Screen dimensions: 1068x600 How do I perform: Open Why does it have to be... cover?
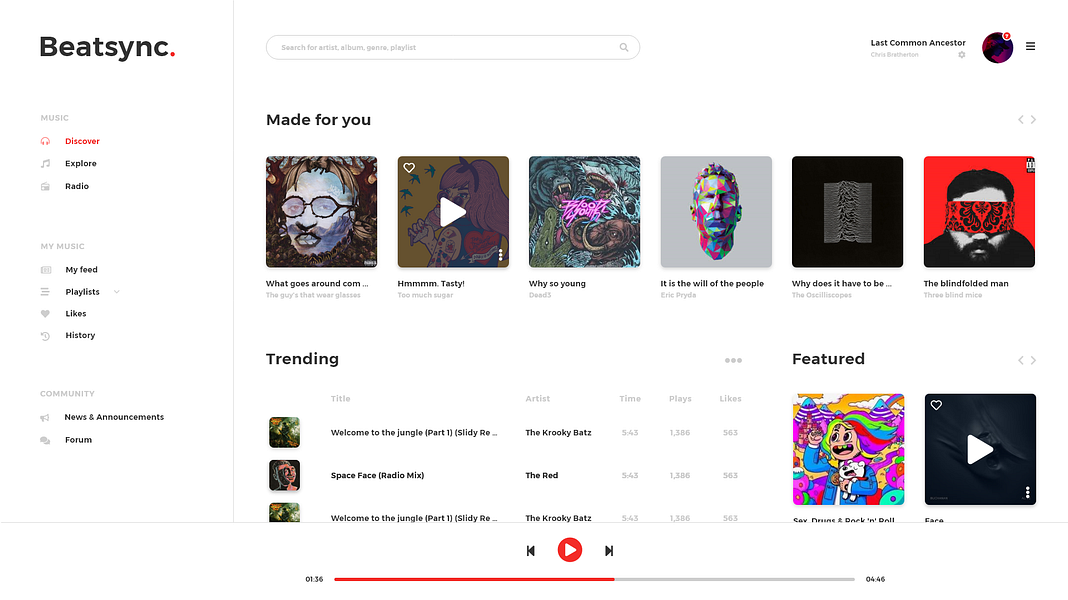click(x=847, y=212)
